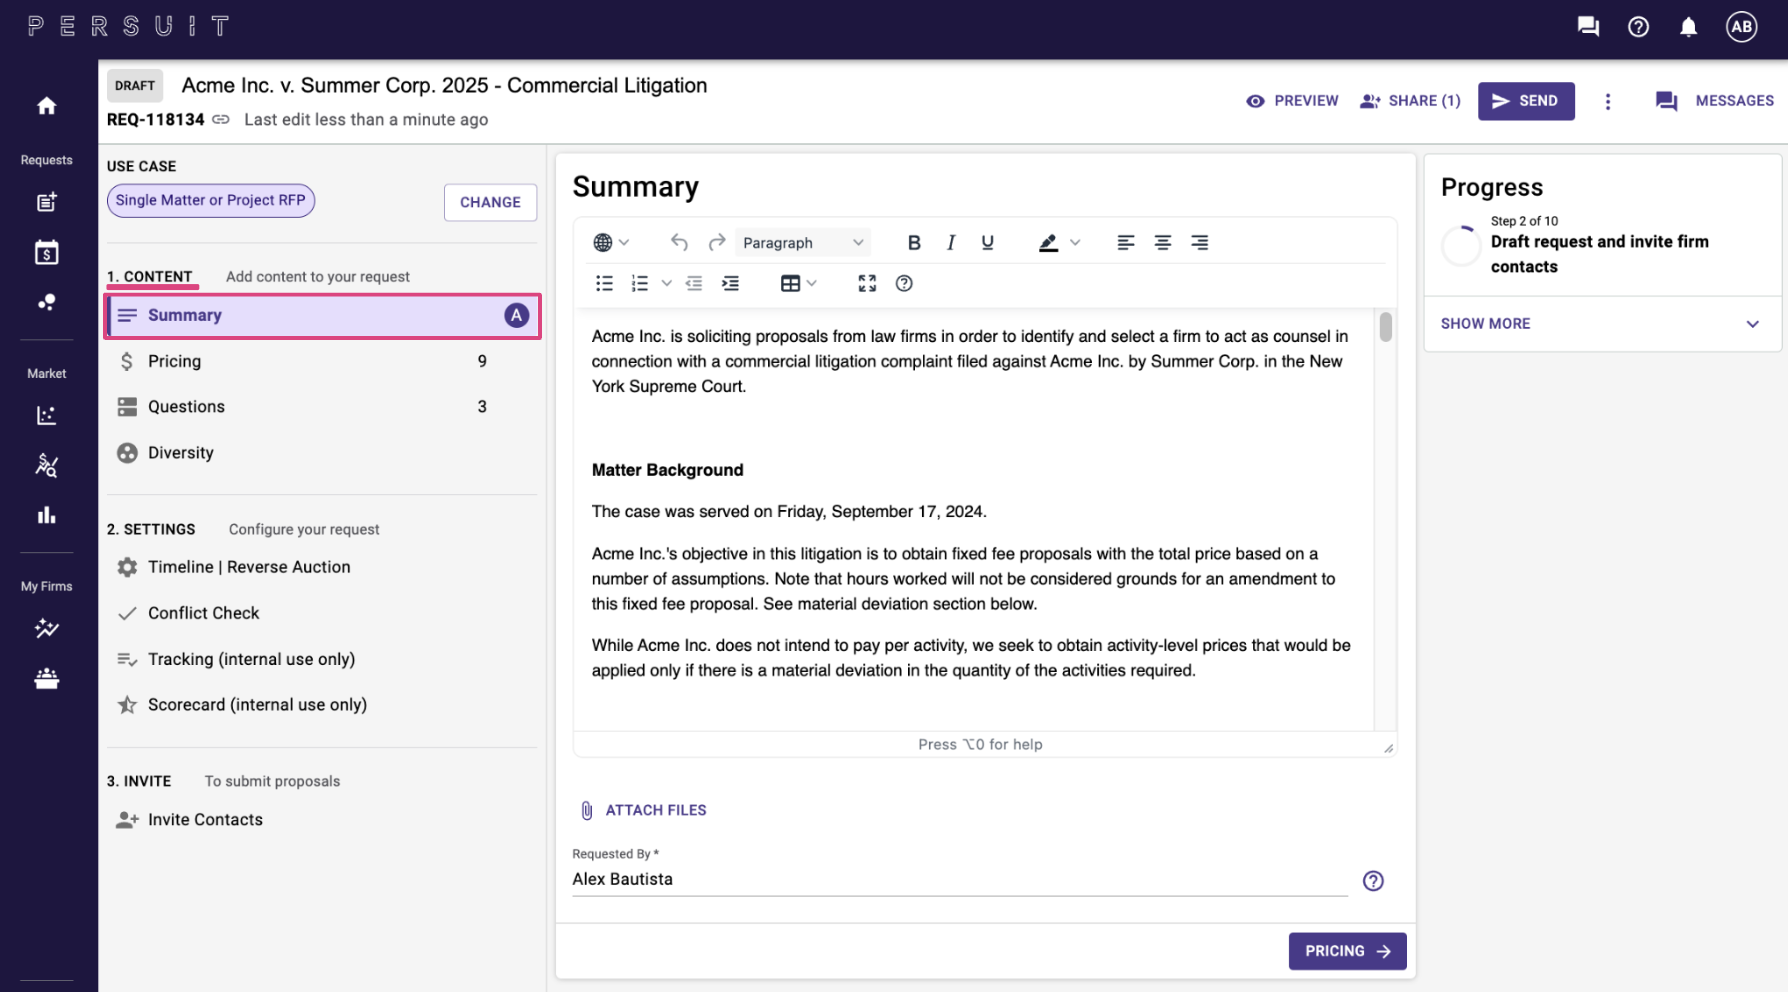Expand Show More in Progress panel
Image resolution: width=1788 pixels, height=992 pixels.
1601,324
